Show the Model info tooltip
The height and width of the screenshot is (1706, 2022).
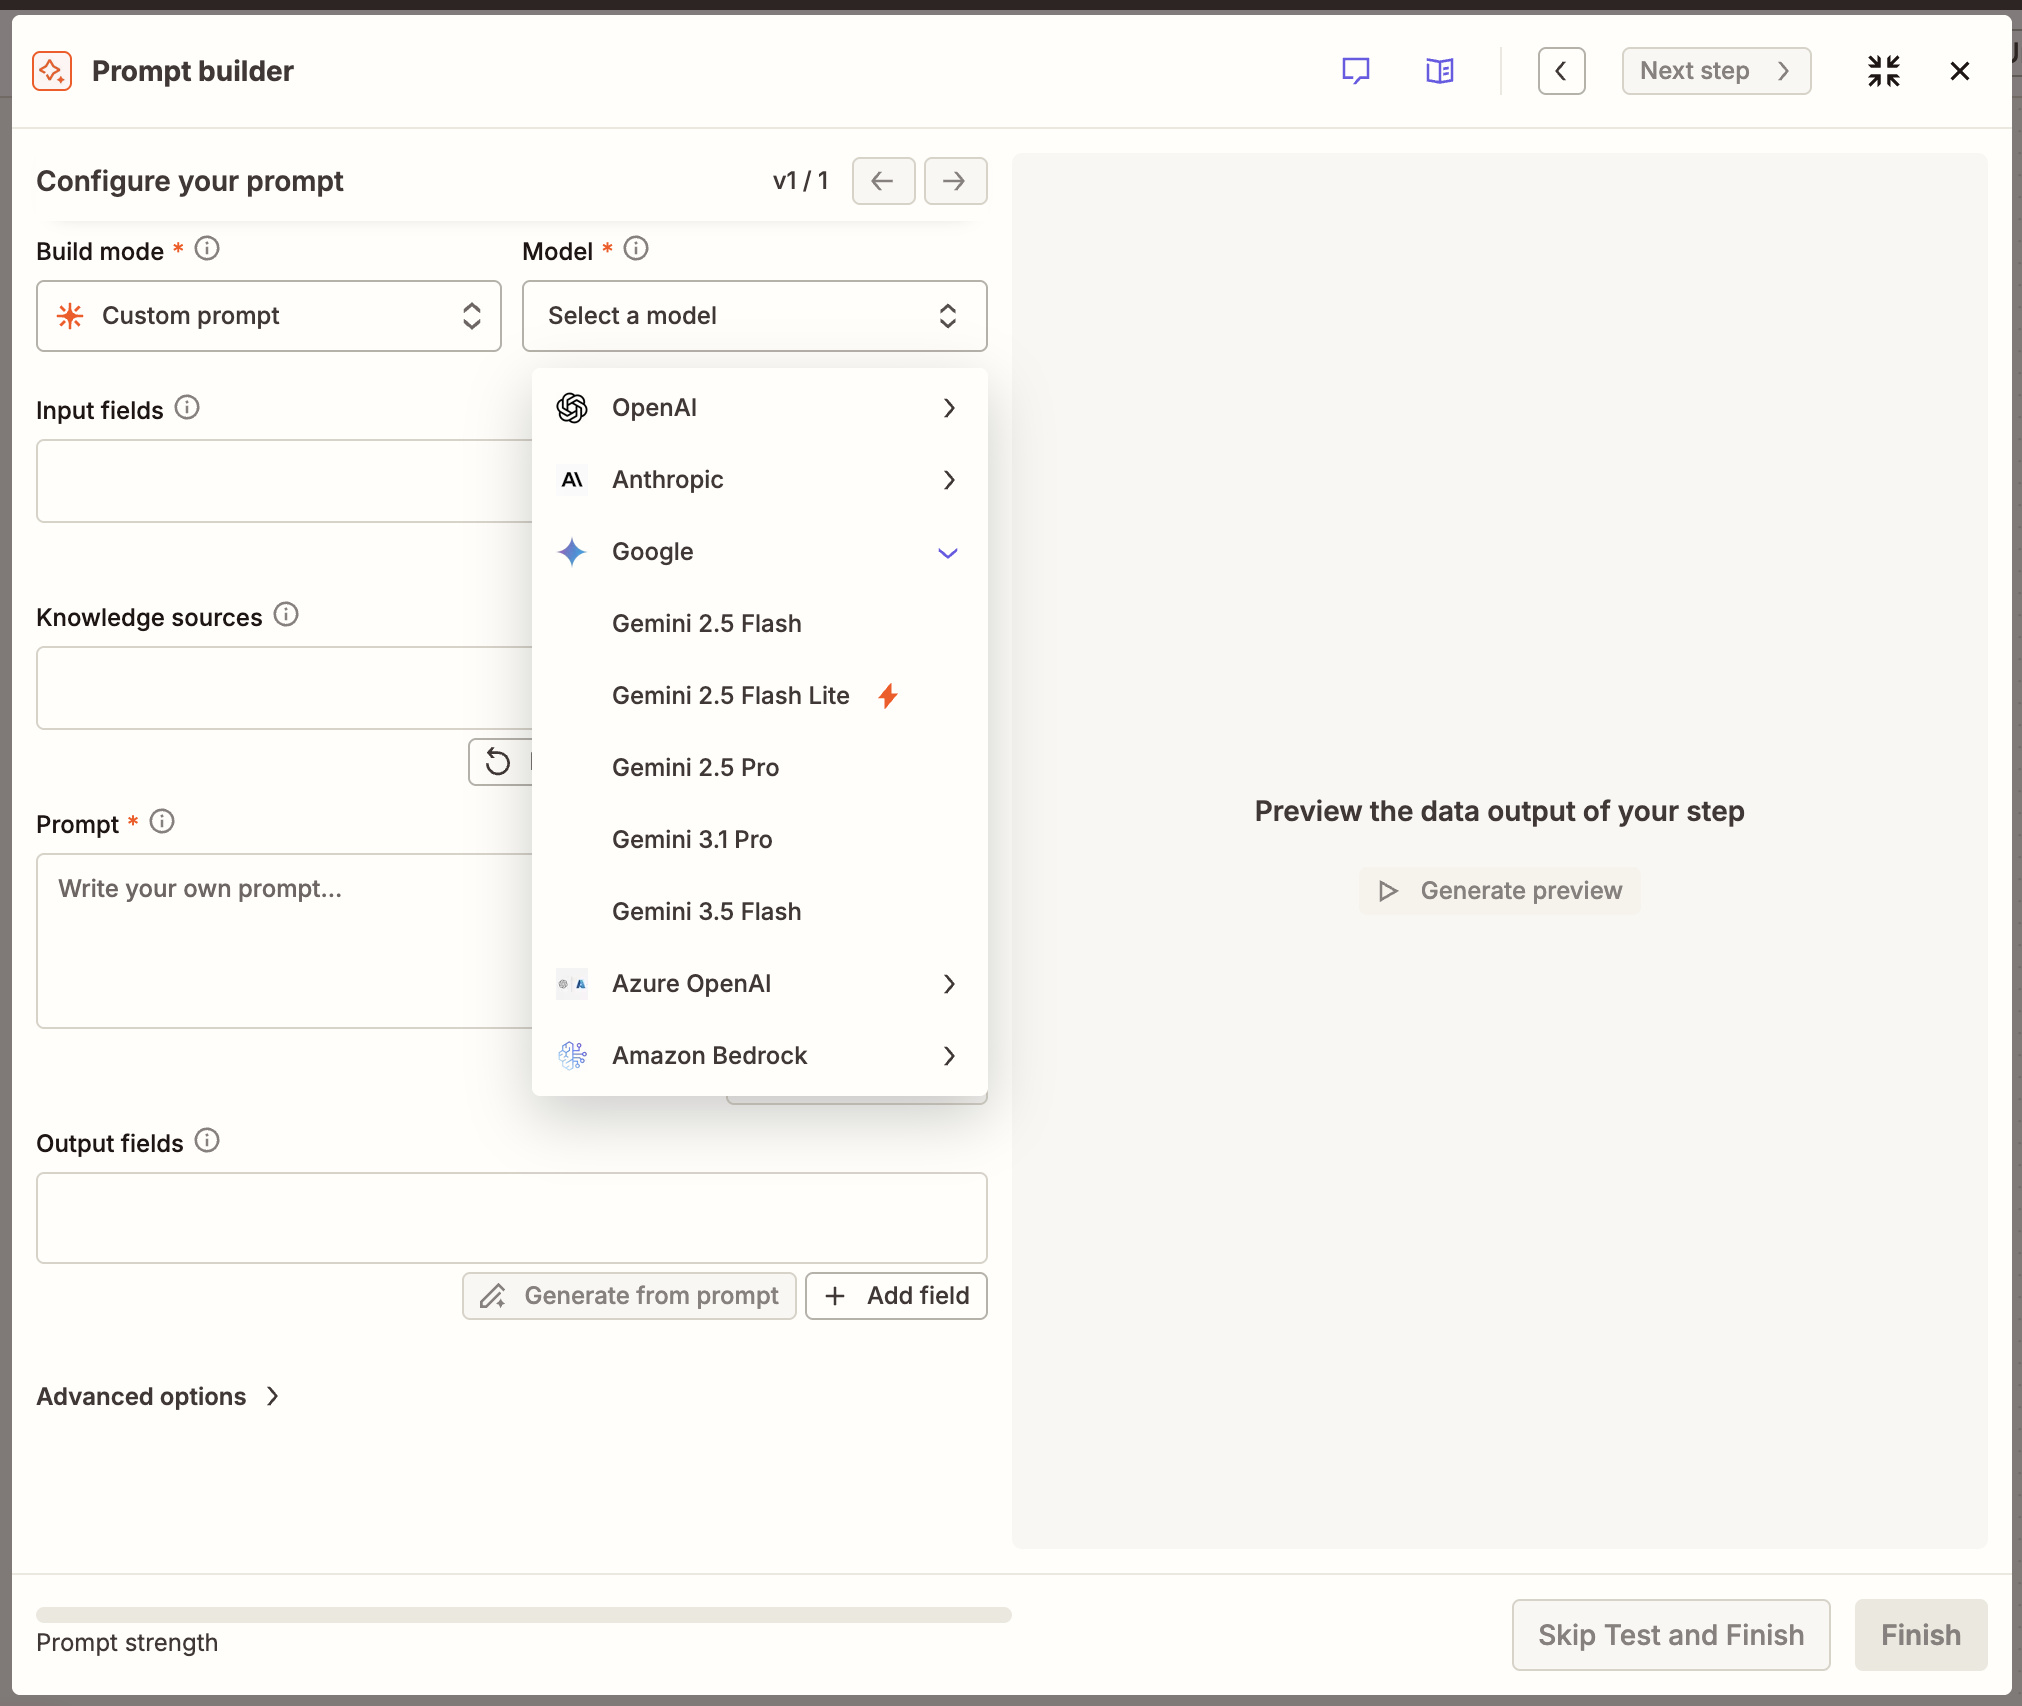click(636, 249)
